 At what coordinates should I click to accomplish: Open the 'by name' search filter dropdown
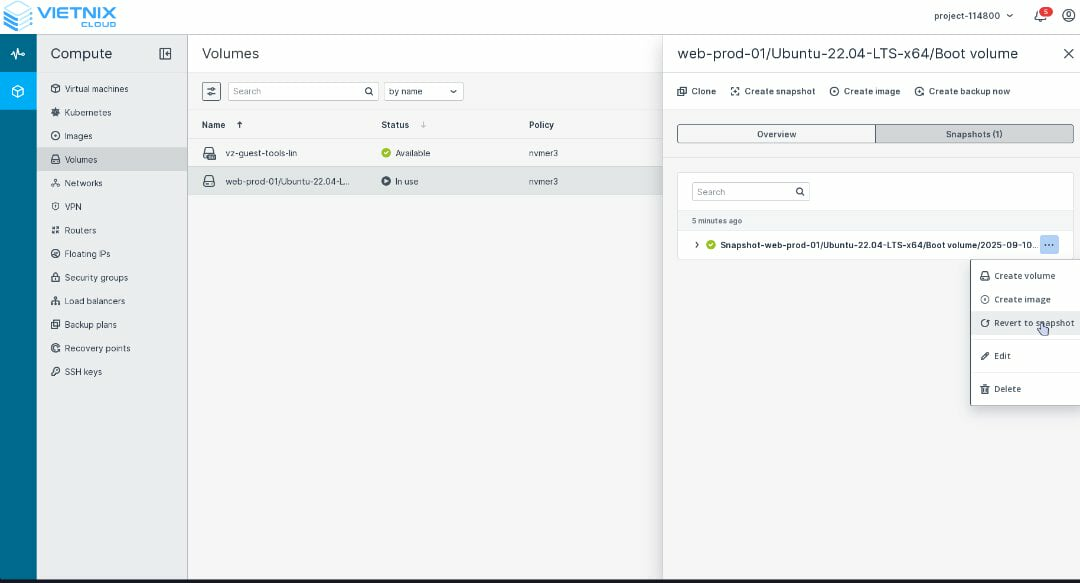(423, 91)
